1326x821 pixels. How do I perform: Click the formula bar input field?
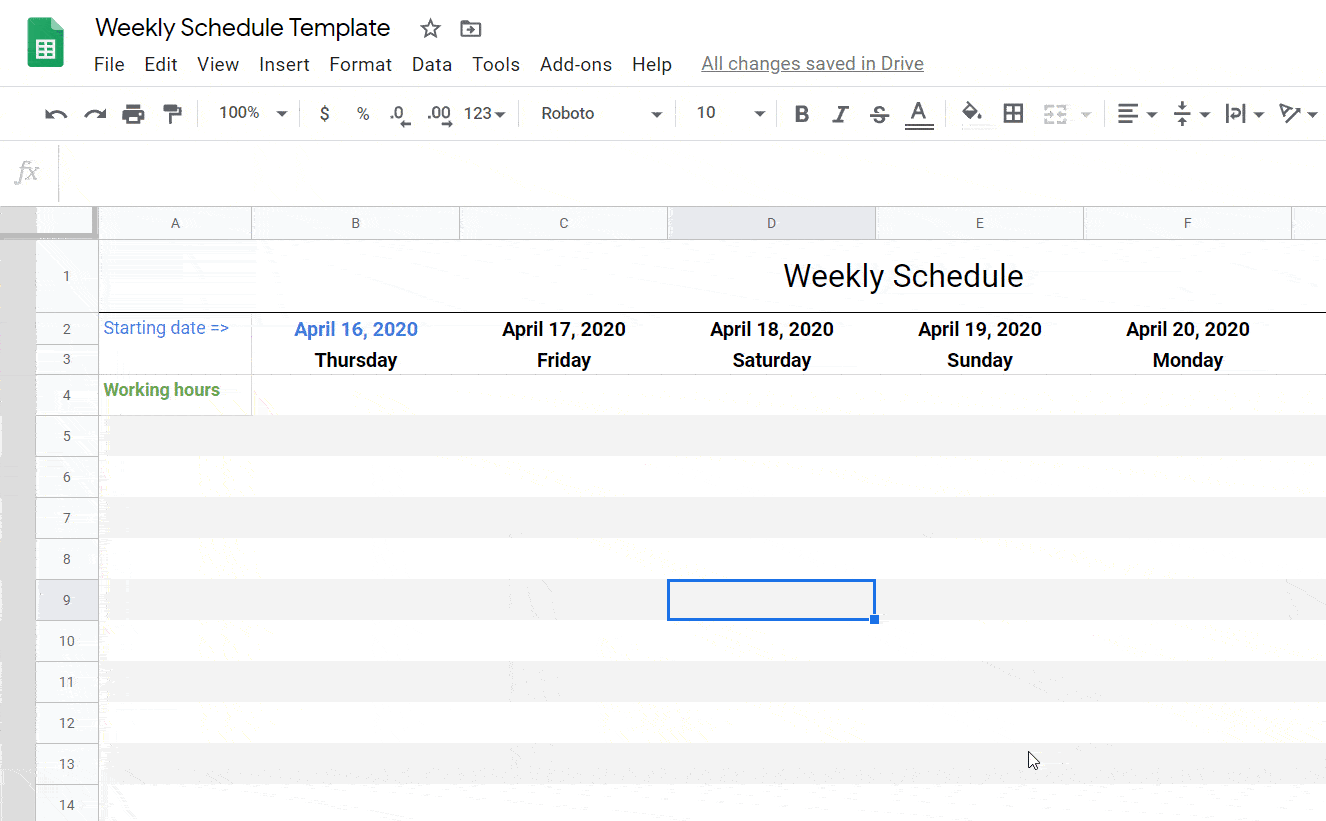690,172
